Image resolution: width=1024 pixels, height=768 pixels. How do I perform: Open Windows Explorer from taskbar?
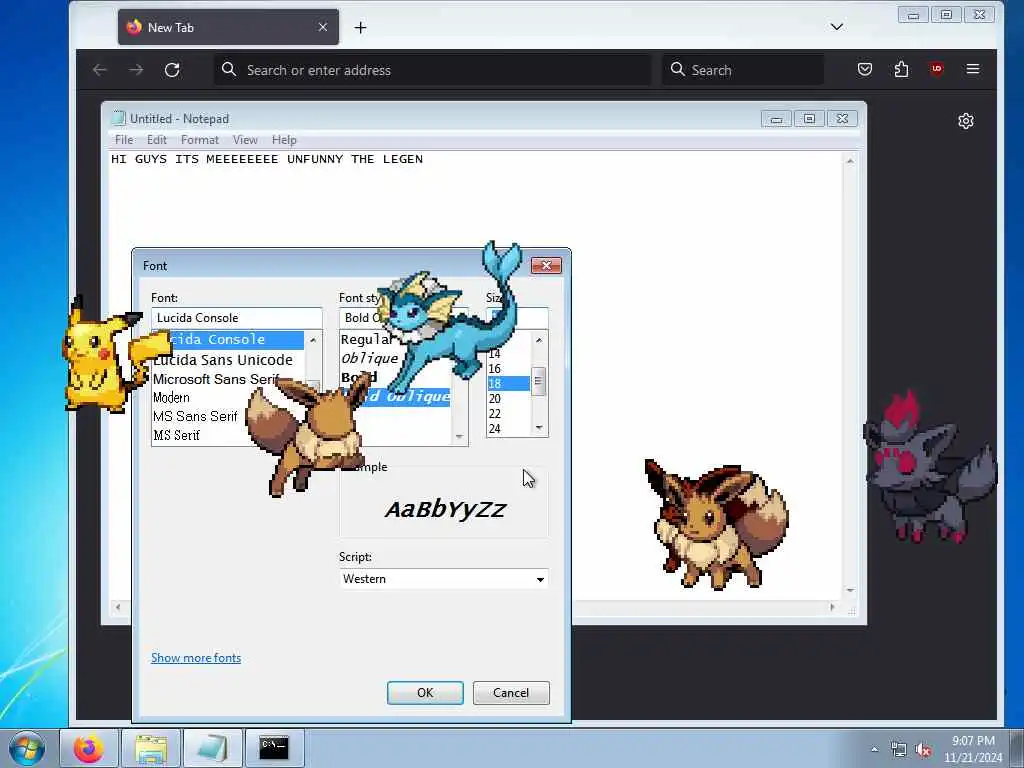[151, 748]
